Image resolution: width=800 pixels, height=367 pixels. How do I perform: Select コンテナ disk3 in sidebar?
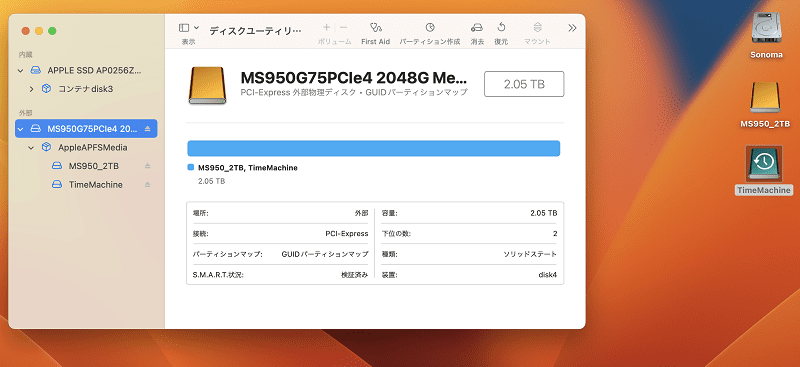(86, 89)
